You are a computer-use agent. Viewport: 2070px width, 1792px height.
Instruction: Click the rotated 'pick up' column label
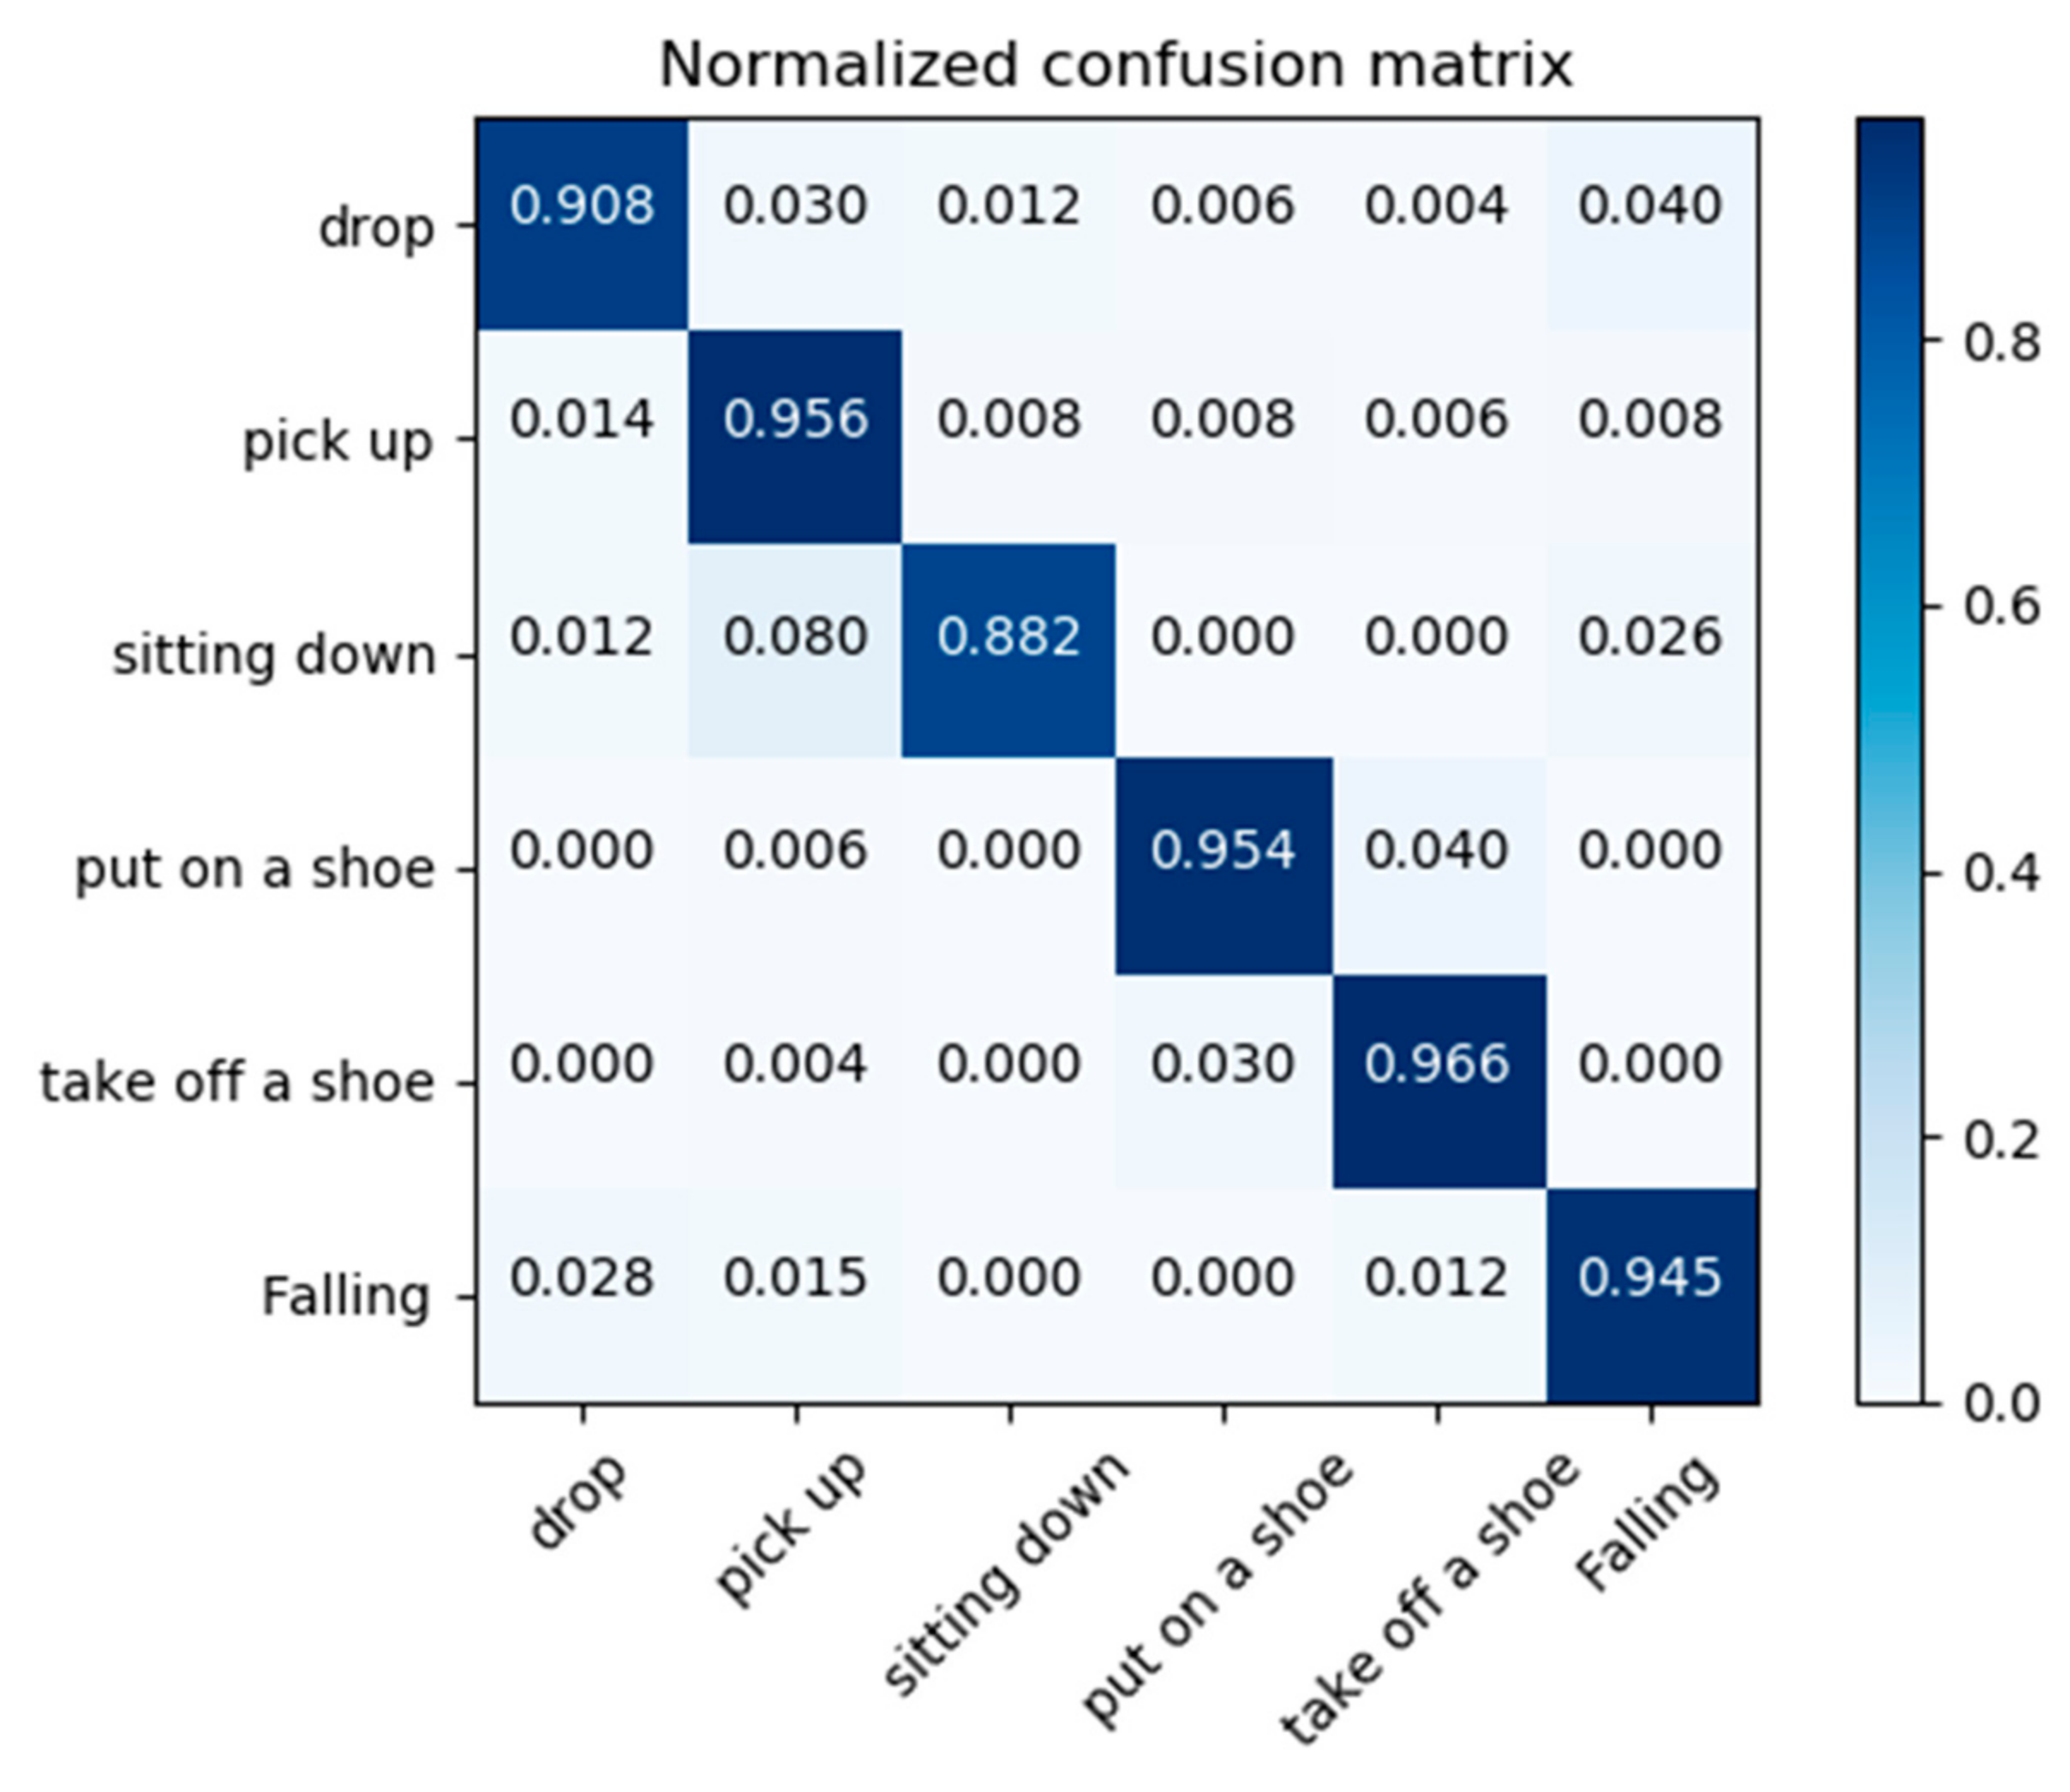[x=790, y=1528]
